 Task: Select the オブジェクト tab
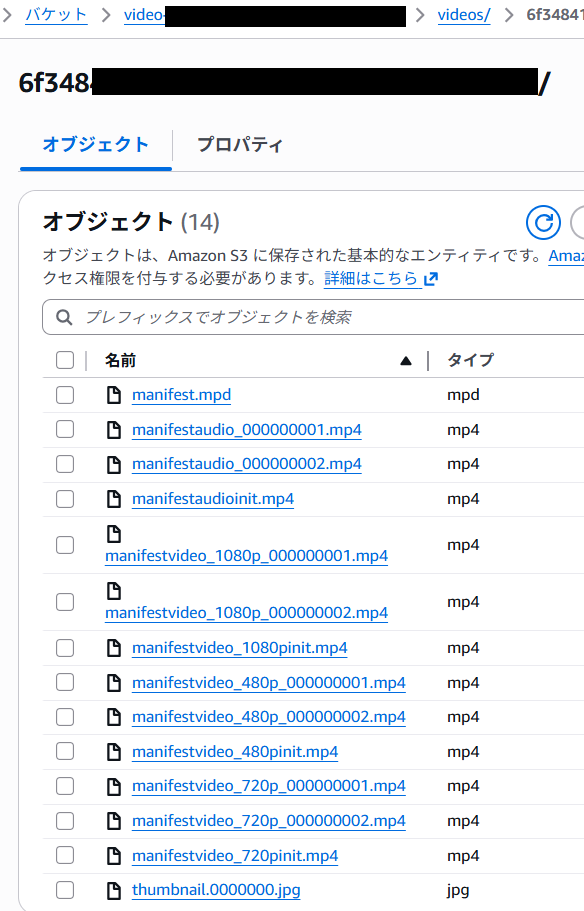click(95, 143)
